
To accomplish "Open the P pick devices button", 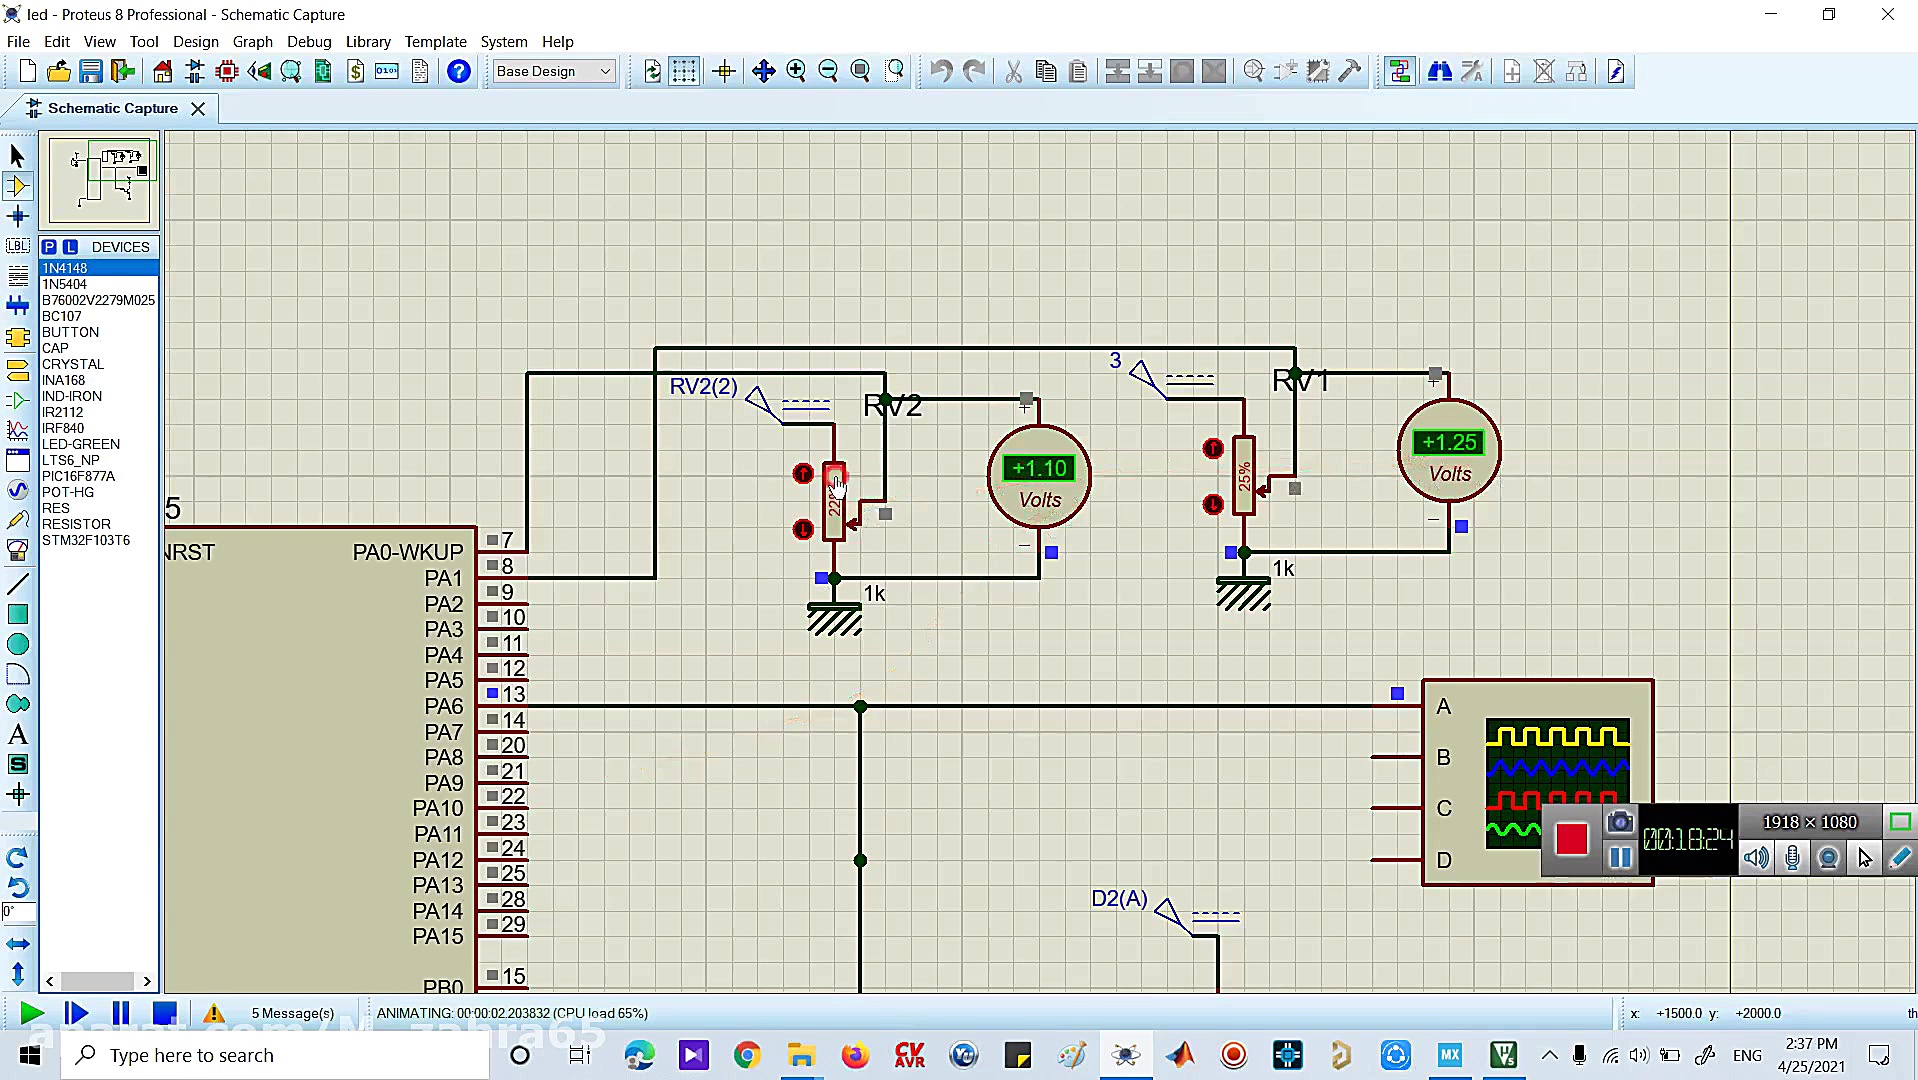I will click(49, 247).
